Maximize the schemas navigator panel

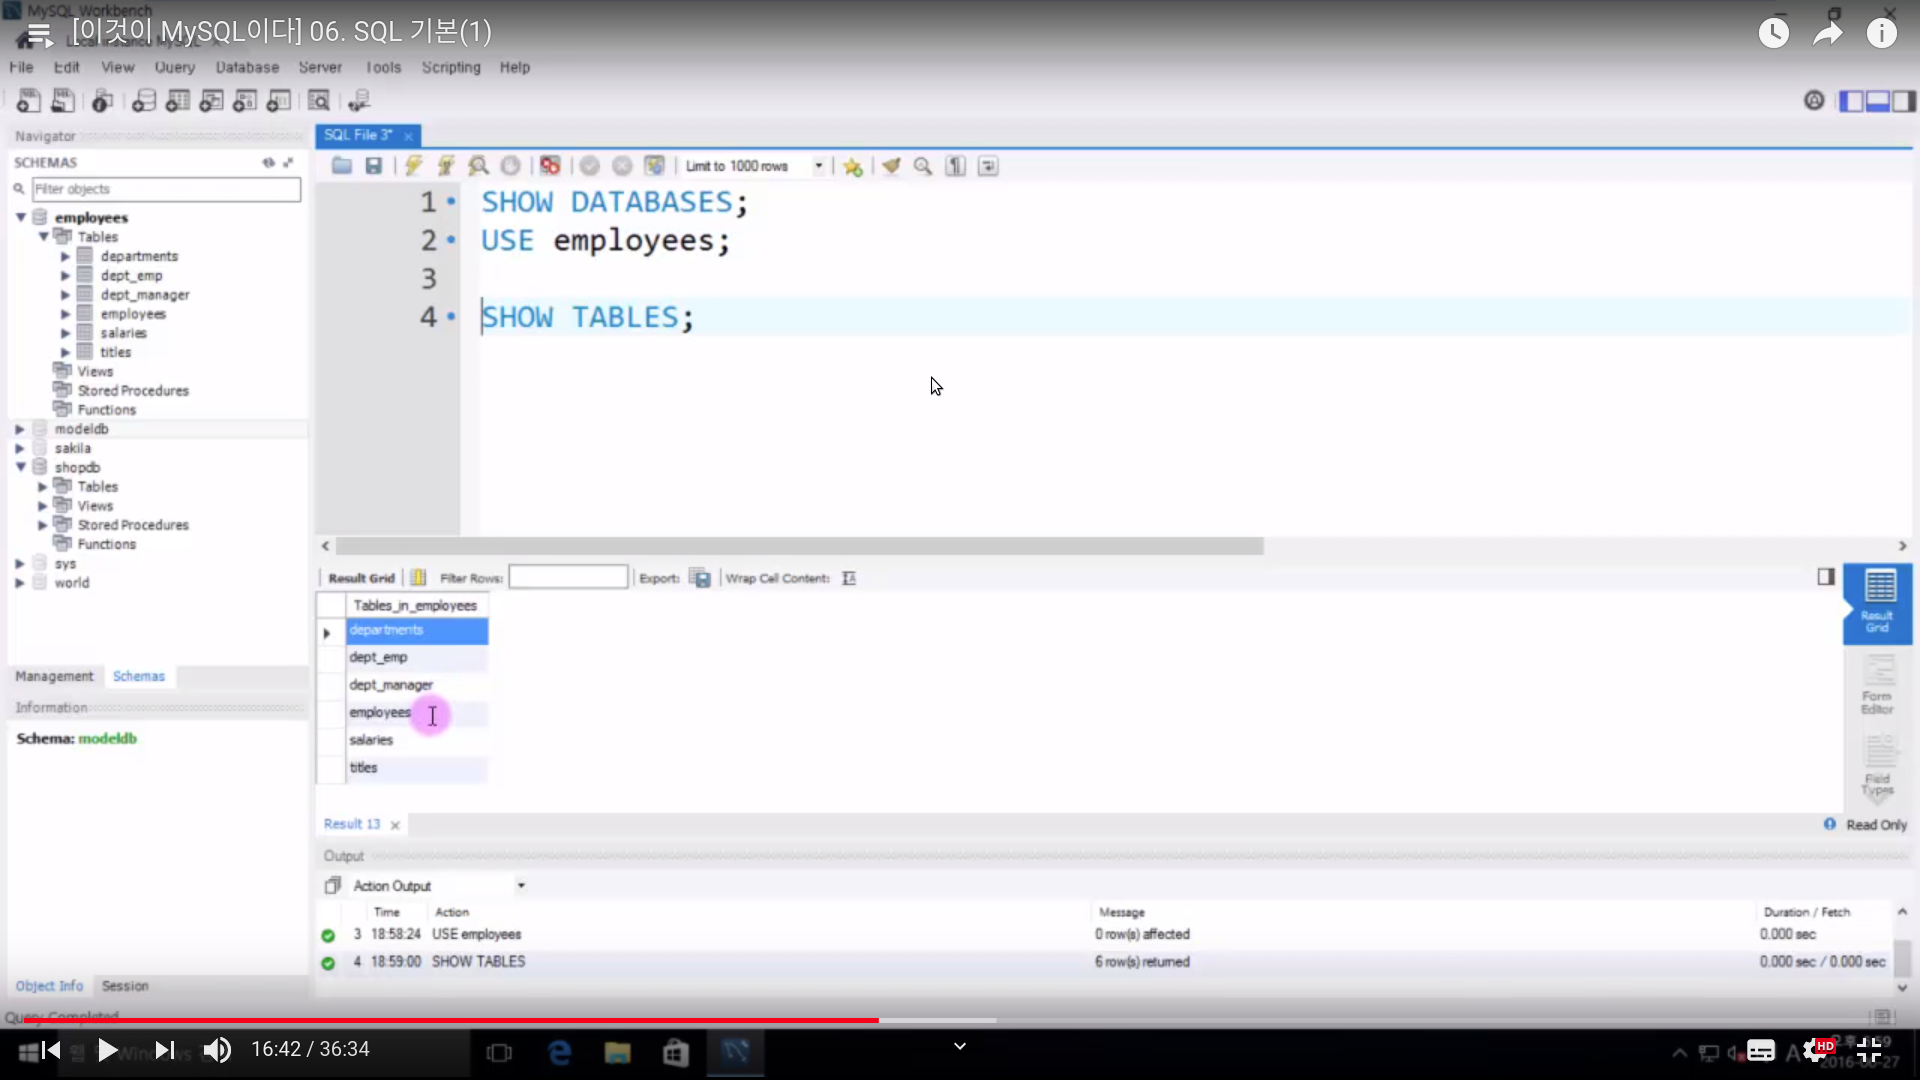tap(288, 162)
